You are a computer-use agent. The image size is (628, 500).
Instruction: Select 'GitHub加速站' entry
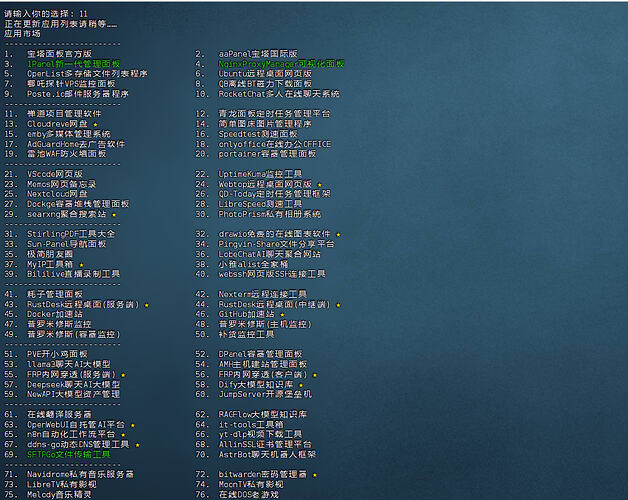click(246, 314)
